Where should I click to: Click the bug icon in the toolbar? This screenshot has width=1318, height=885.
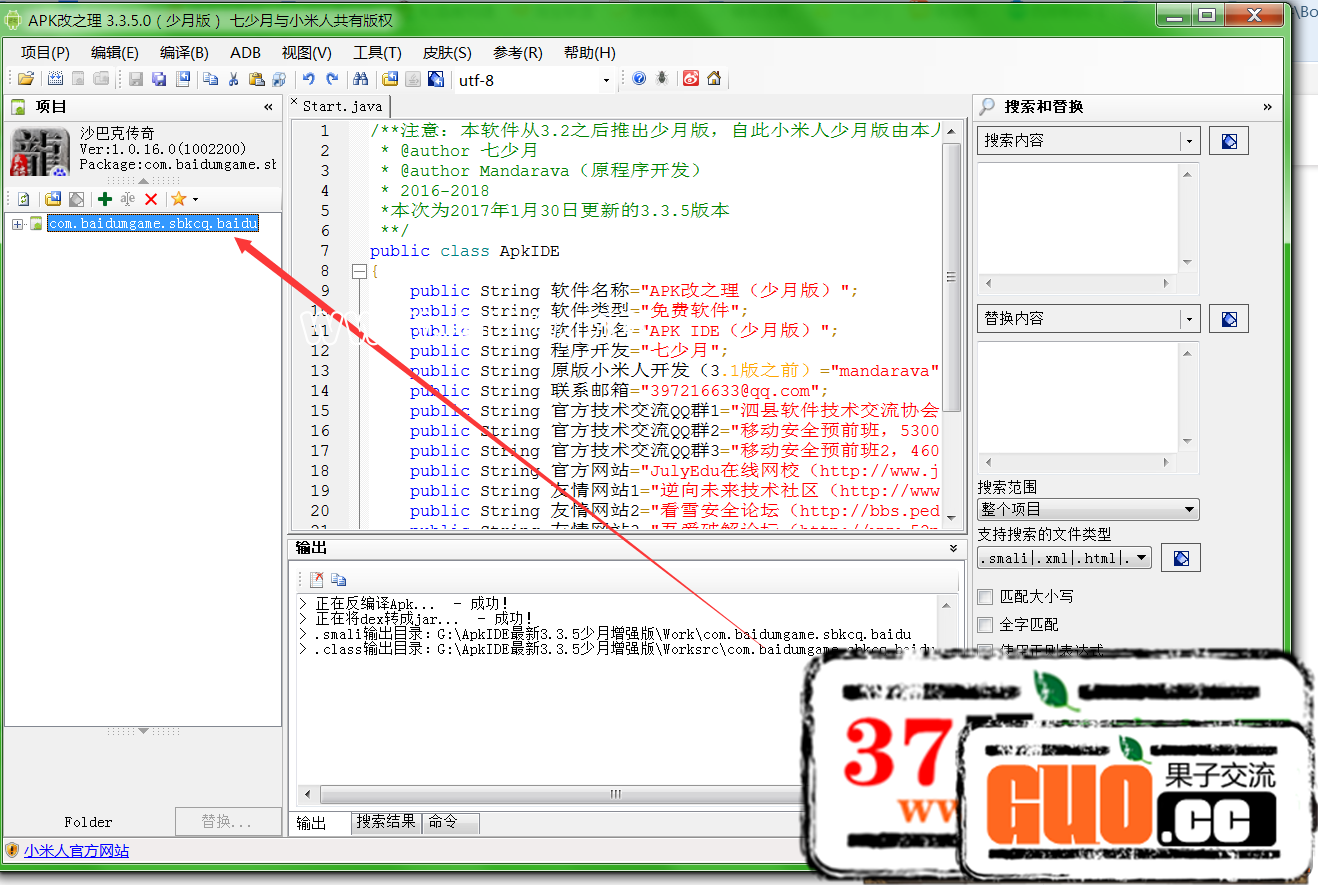click(x=662, y=80)
